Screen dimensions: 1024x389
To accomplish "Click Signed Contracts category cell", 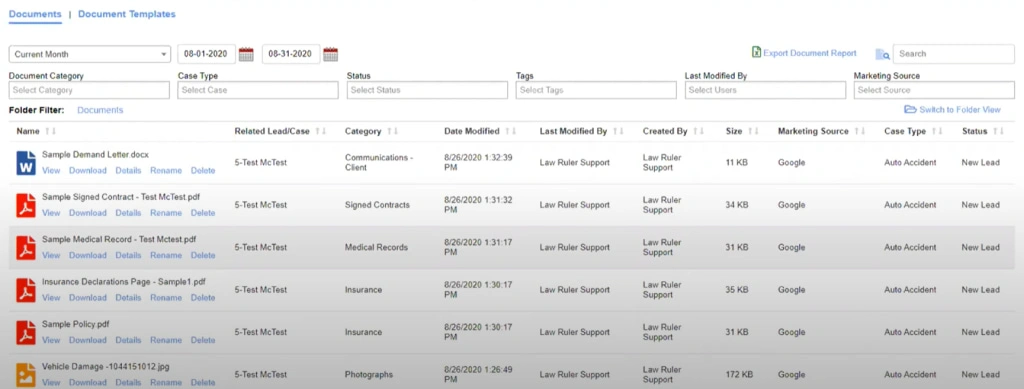I will point(377,205).
